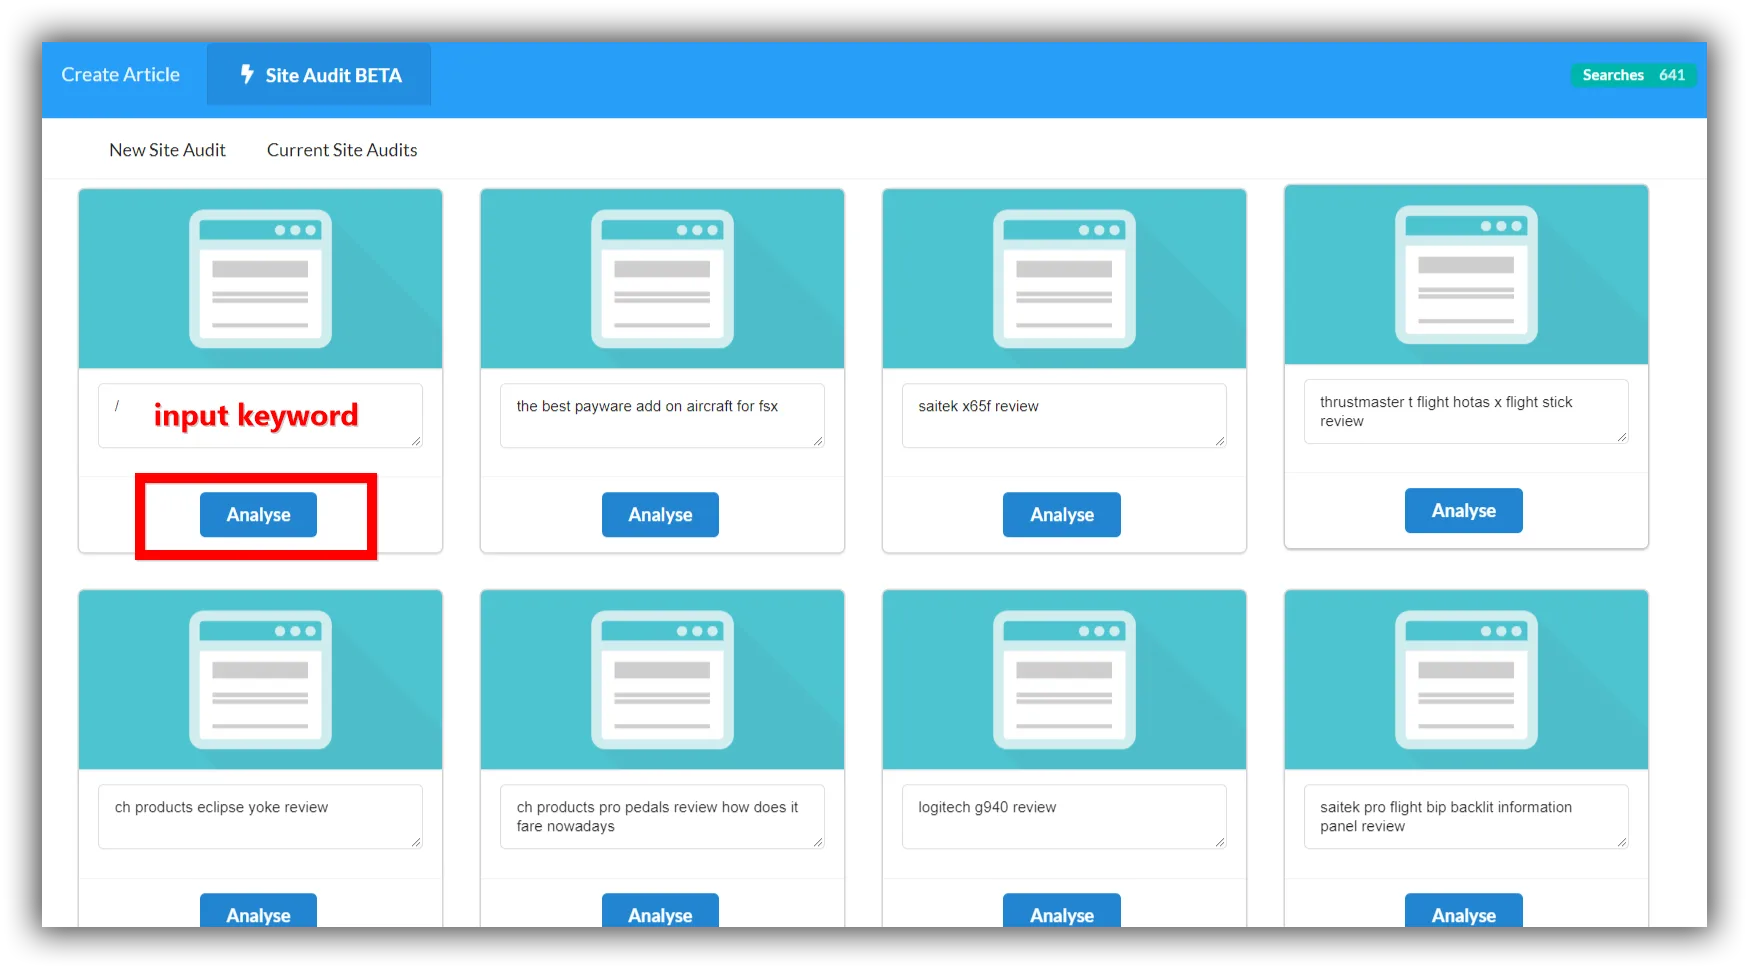Screen dimensions: 1749x969
Task: Focus the ch products eclipse yoke review field
Action: pos(260,817)
